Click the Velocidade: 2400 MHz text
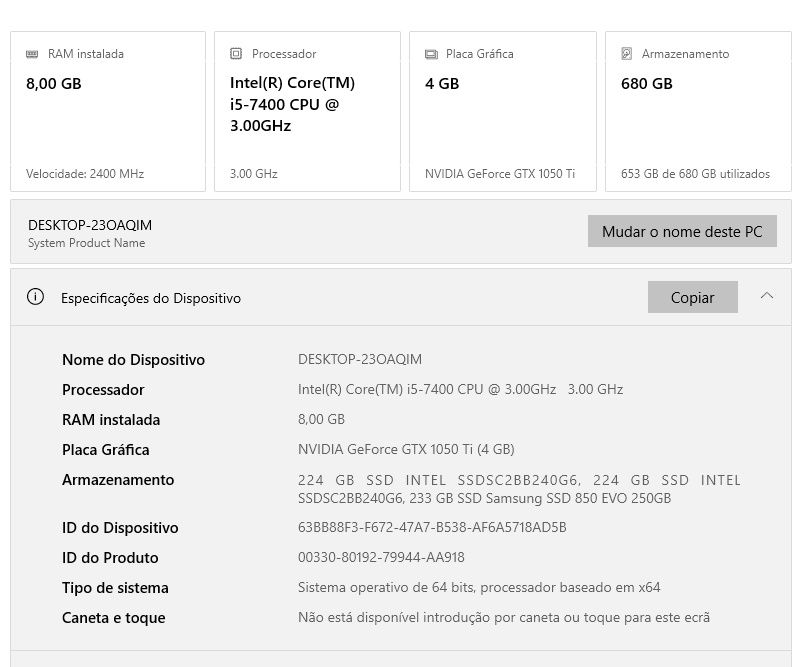This screenshot has height=667, width=809. pyautogui.click(x=85, y=173)
